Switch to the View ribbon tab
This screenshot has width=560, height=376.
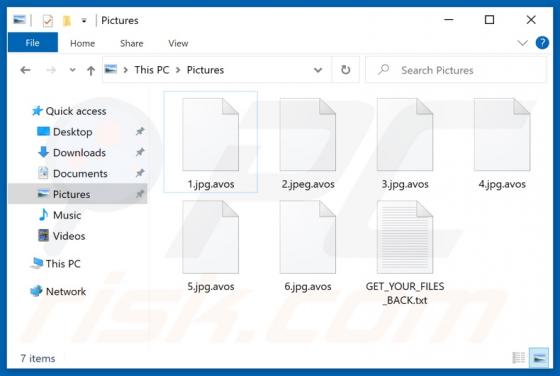click(178, 44)
